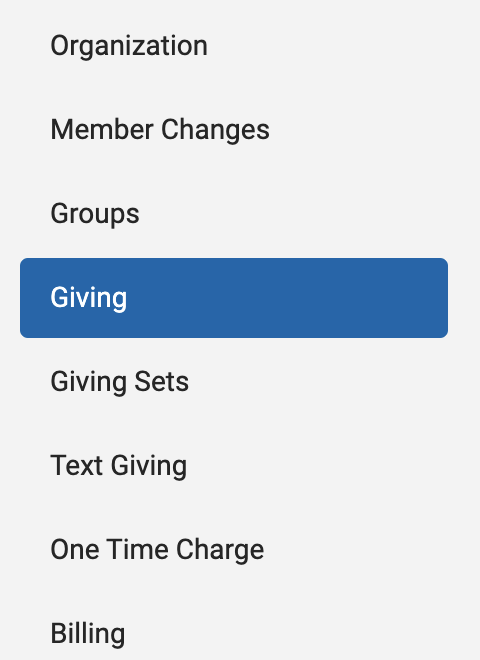Select the Text Giving option

click(234, 466)
